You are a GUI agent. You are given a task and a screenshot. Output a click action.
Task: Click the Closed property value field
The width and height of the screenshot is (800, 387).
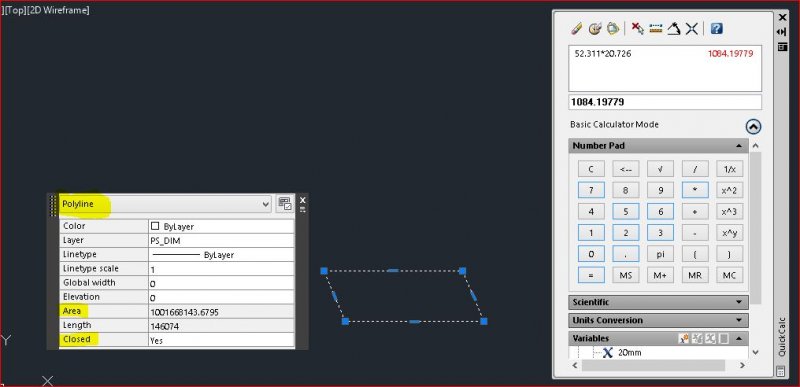[x=221, y=340]
